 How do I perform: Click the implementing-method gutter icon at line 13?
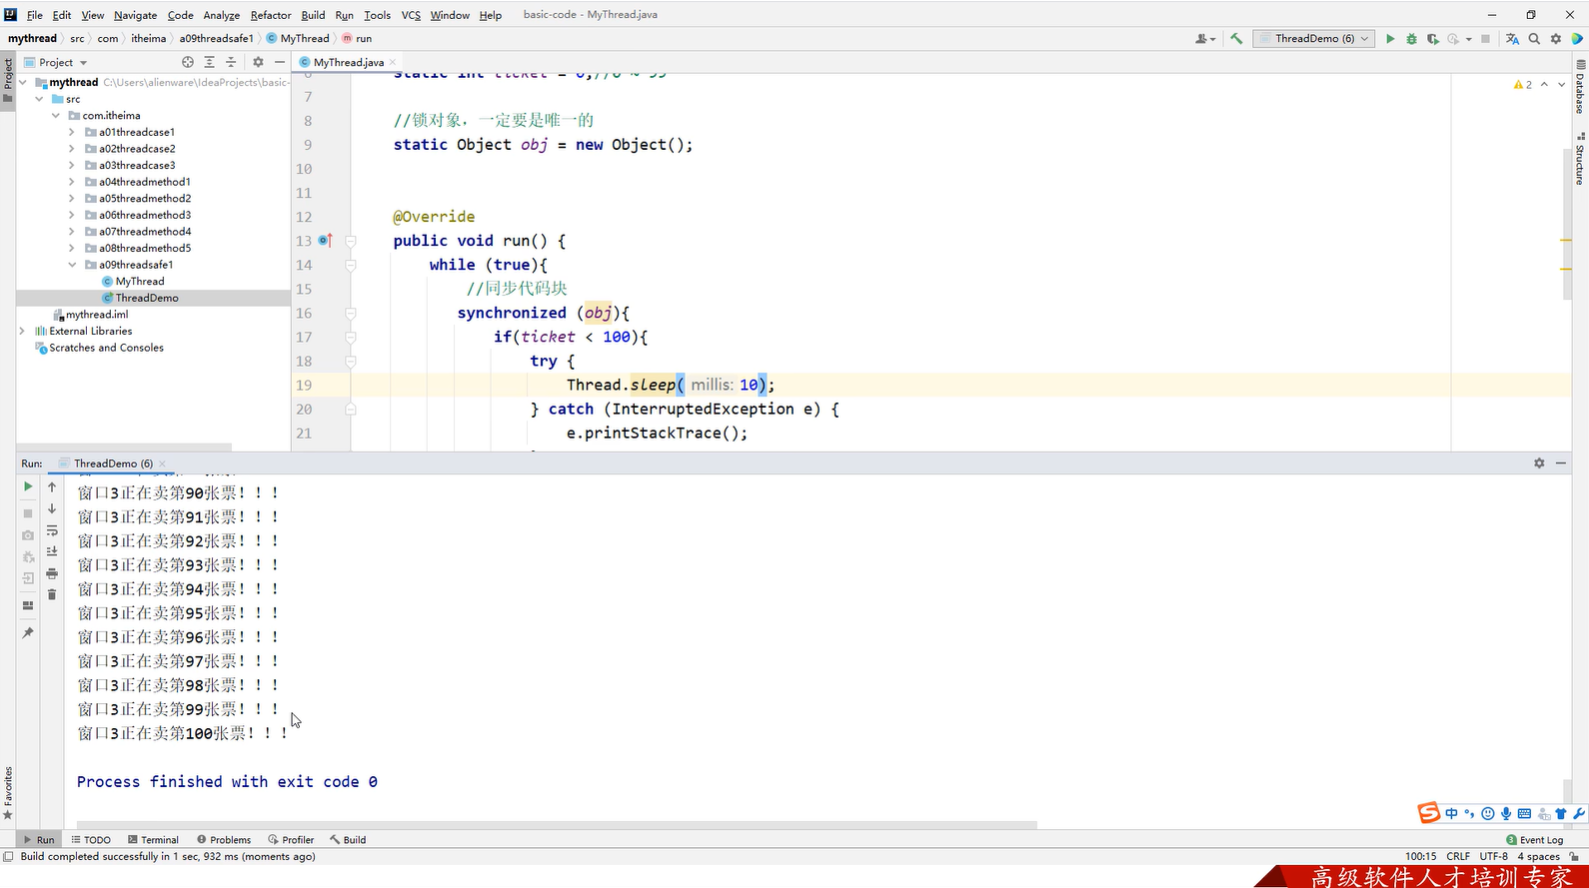pos(325,241)
